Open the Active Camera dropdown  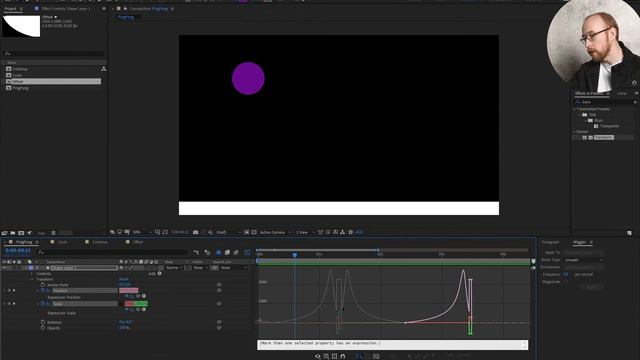276,232
